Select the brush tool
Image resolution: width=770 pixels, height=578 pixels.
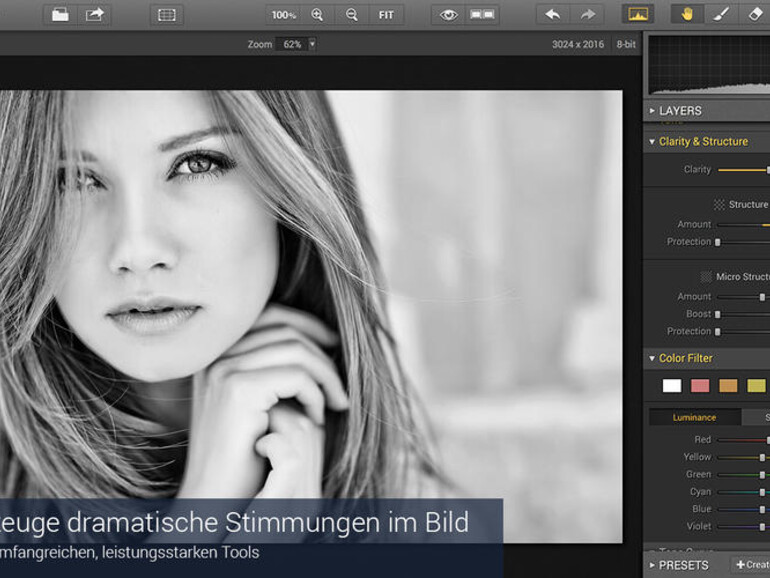tap(720, 15)
